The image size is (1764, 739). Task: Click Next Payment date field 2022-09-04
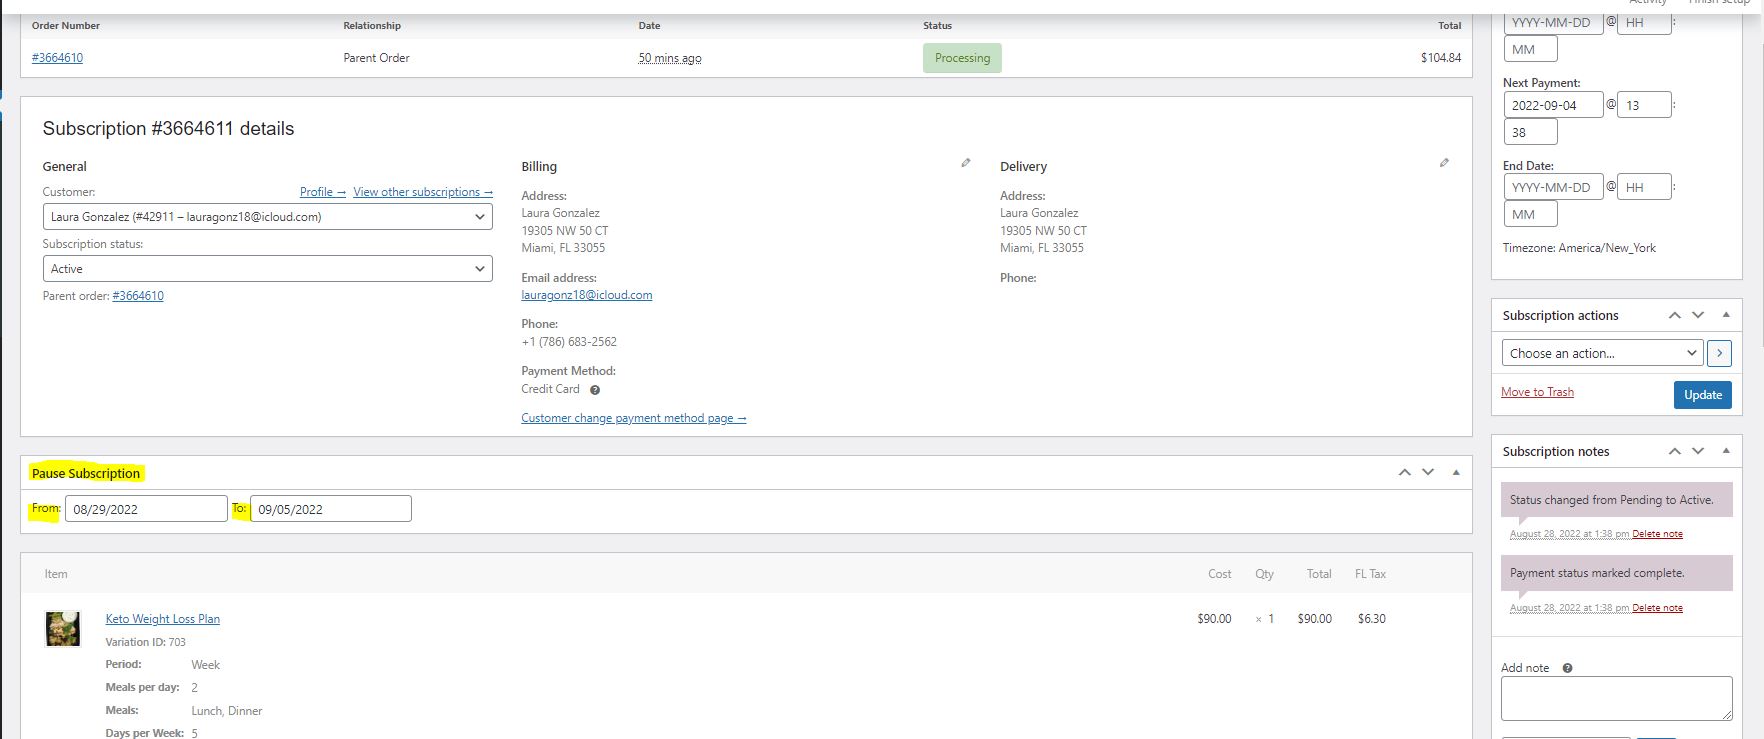1553,105
